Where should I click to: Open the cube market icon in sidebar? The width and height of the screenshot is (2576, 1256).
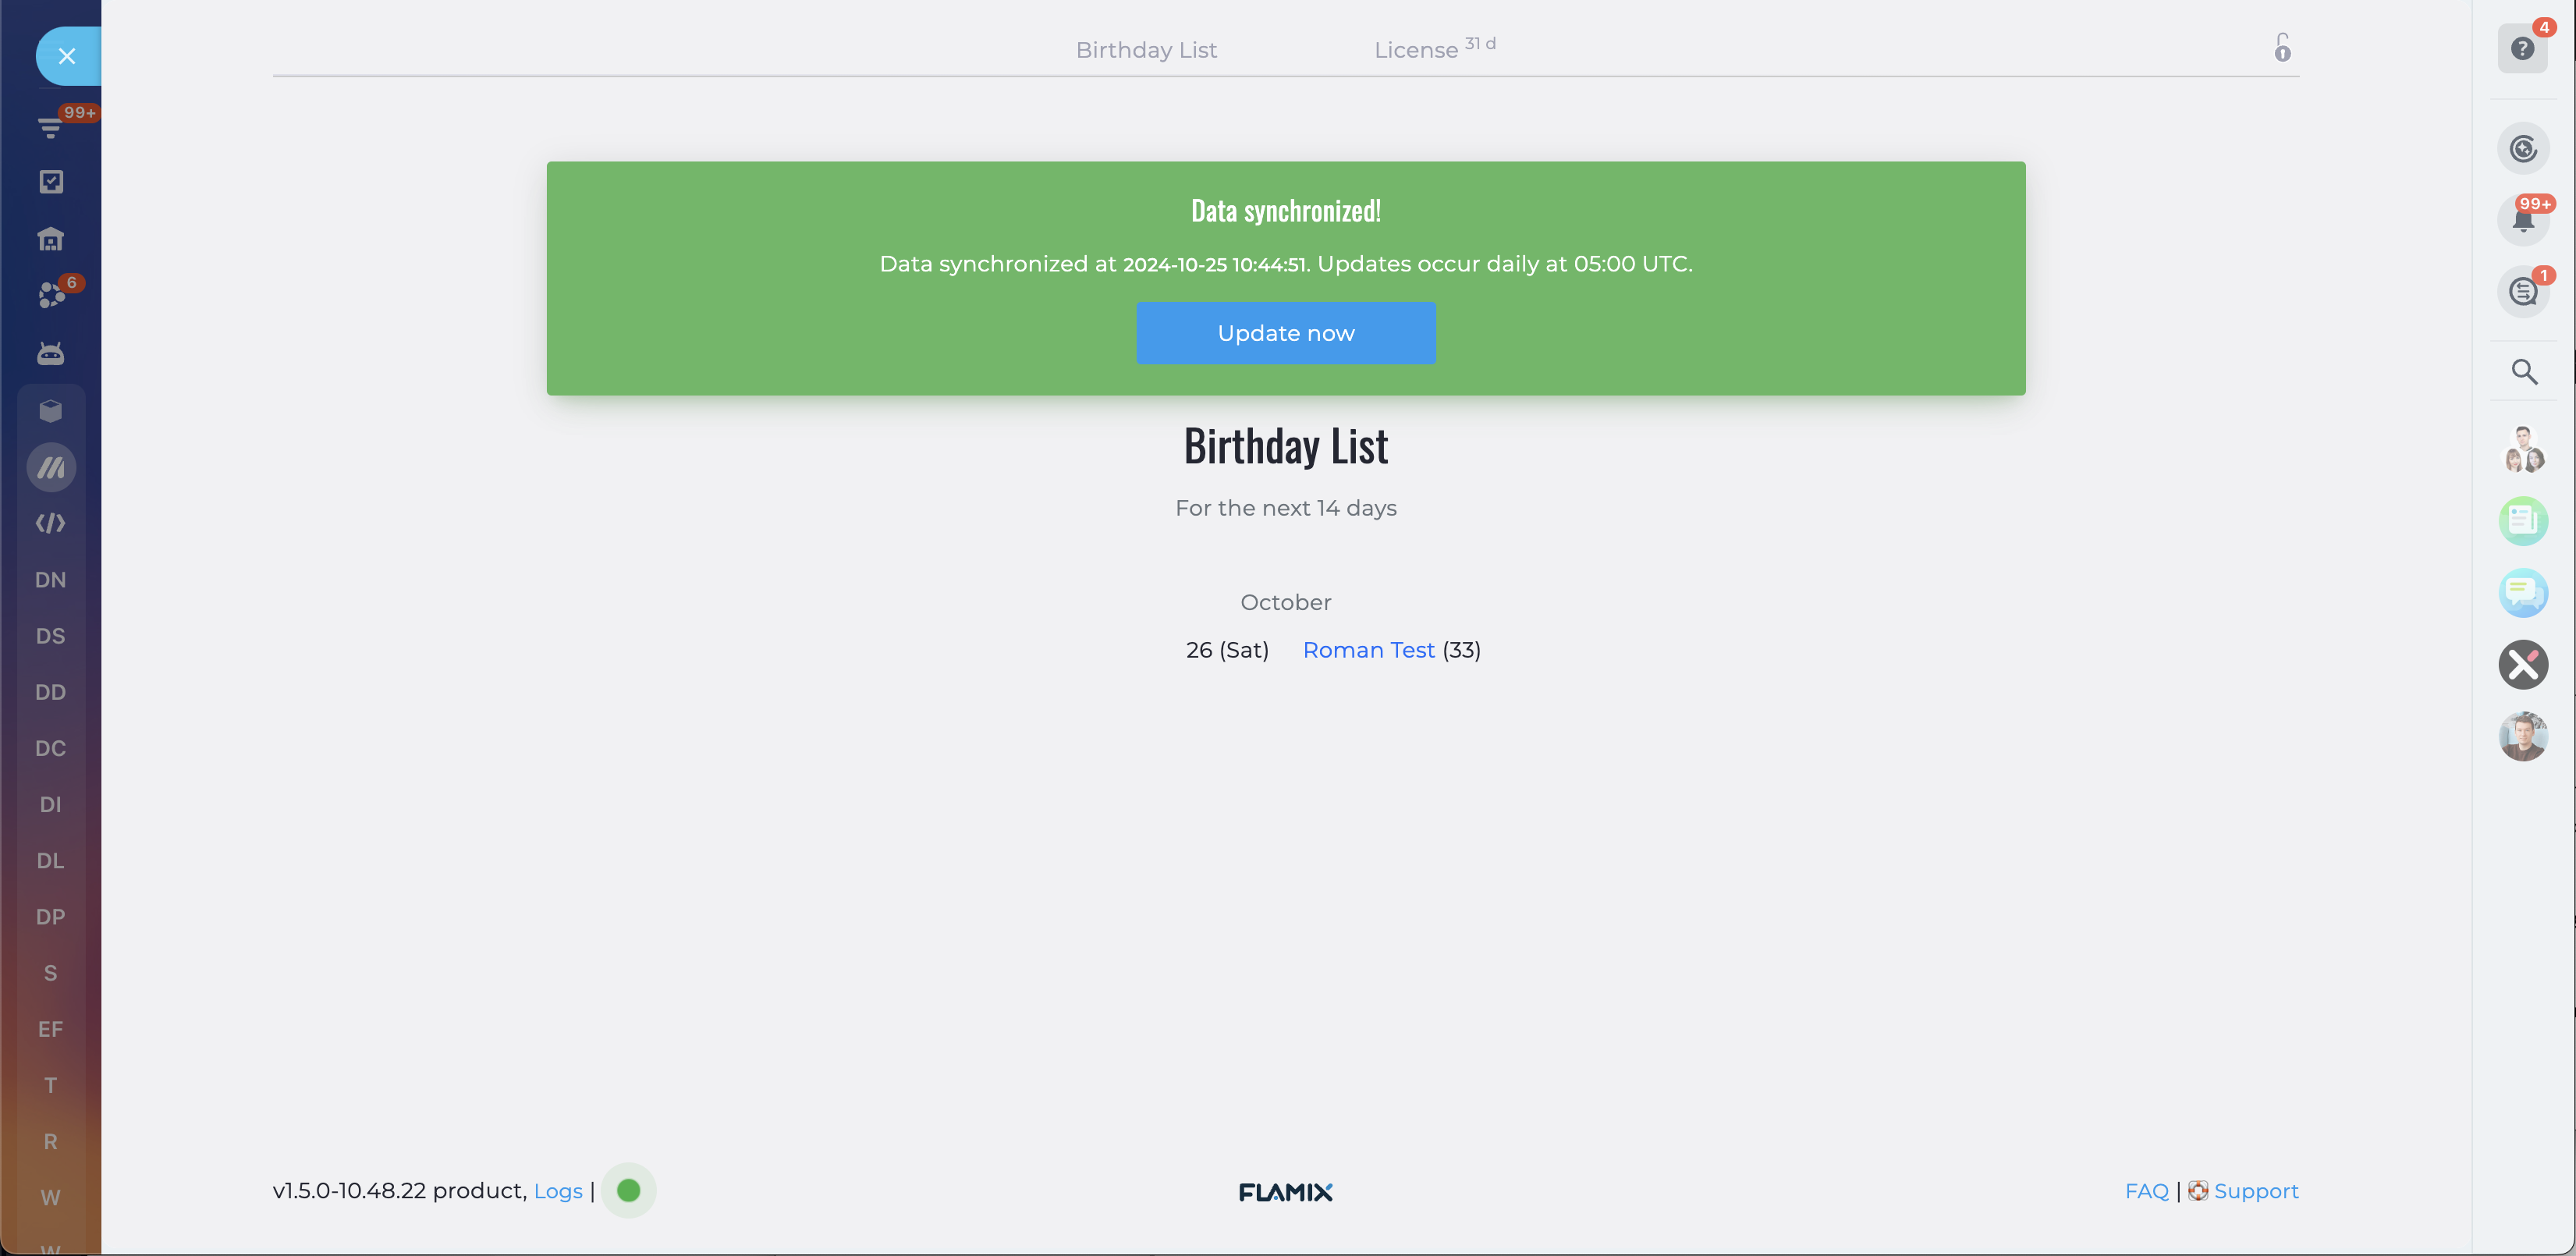click(x=51, y=411)
